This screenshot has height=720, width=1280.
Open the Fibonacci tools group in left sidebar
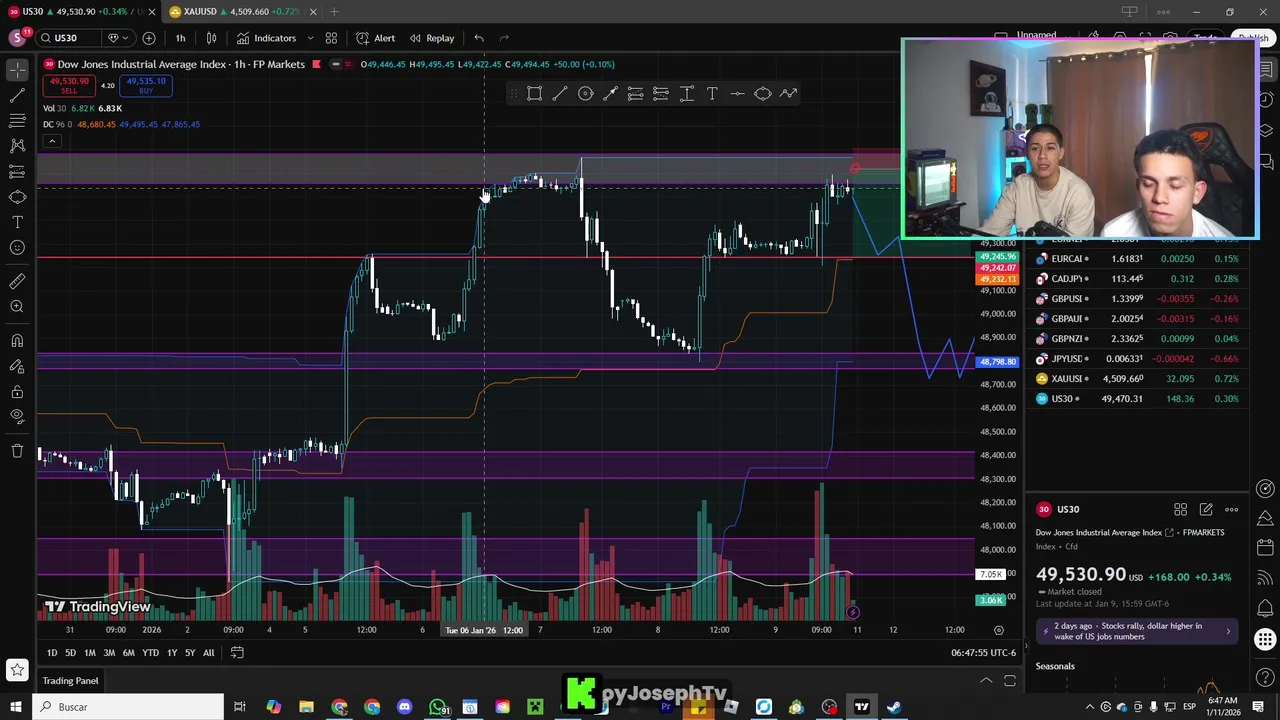17,121
